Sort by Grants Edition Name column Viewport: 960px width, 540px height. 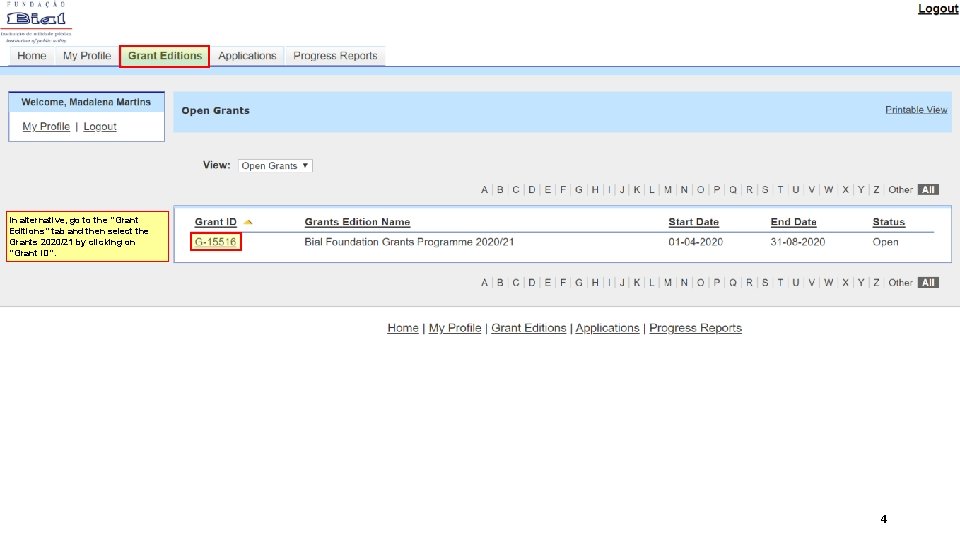(x=357, y=222)
